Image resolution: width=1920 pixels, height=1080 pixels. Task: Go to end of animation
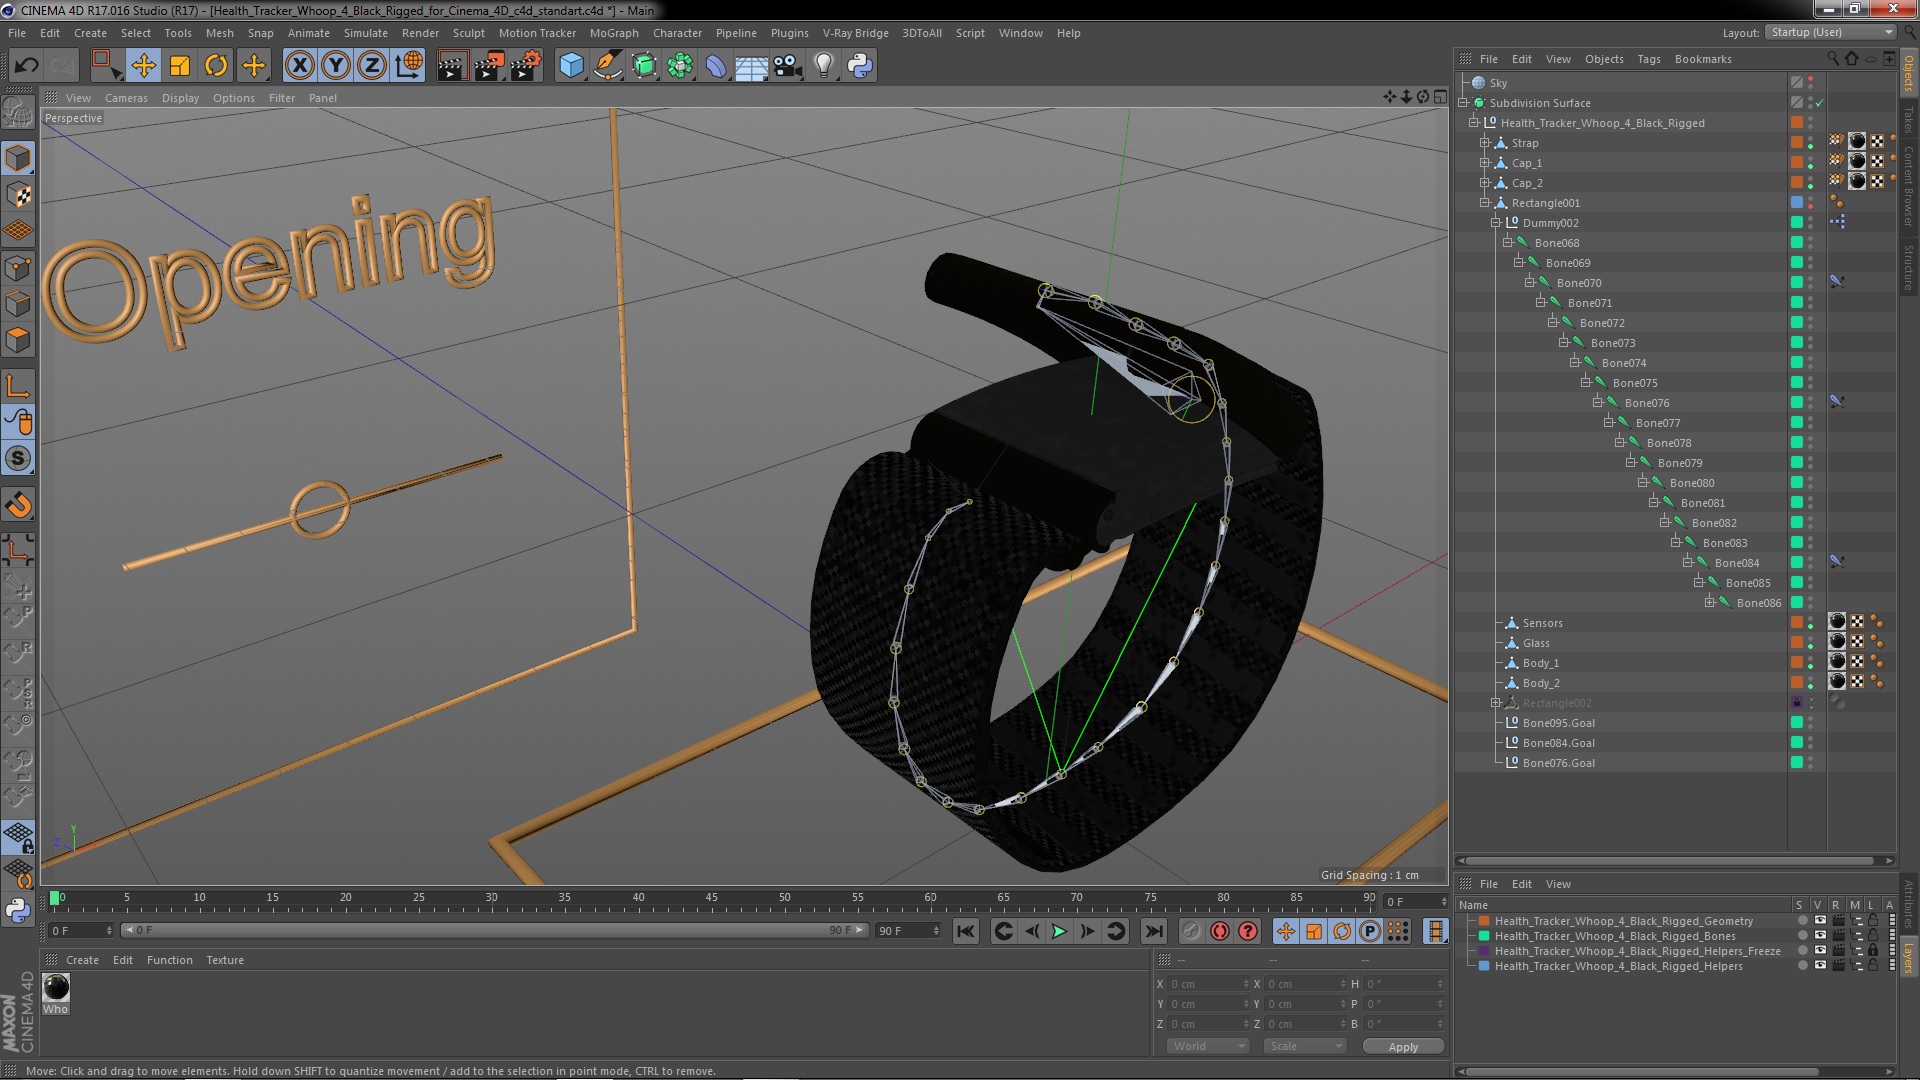tap(1153, 932)
